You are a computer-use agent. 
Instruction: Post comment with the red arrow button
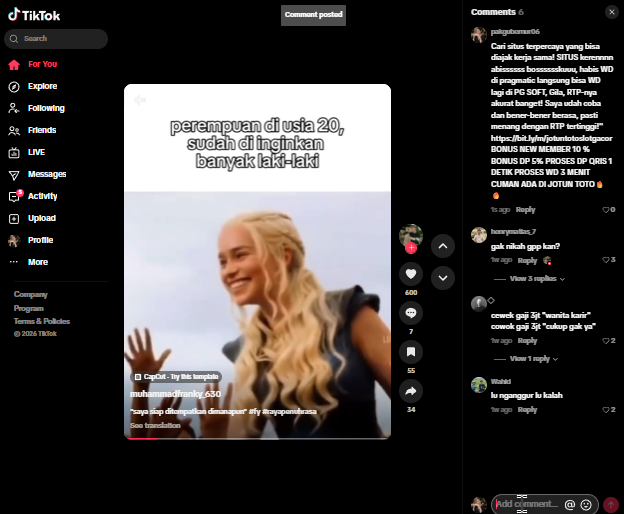click(611, 504)
